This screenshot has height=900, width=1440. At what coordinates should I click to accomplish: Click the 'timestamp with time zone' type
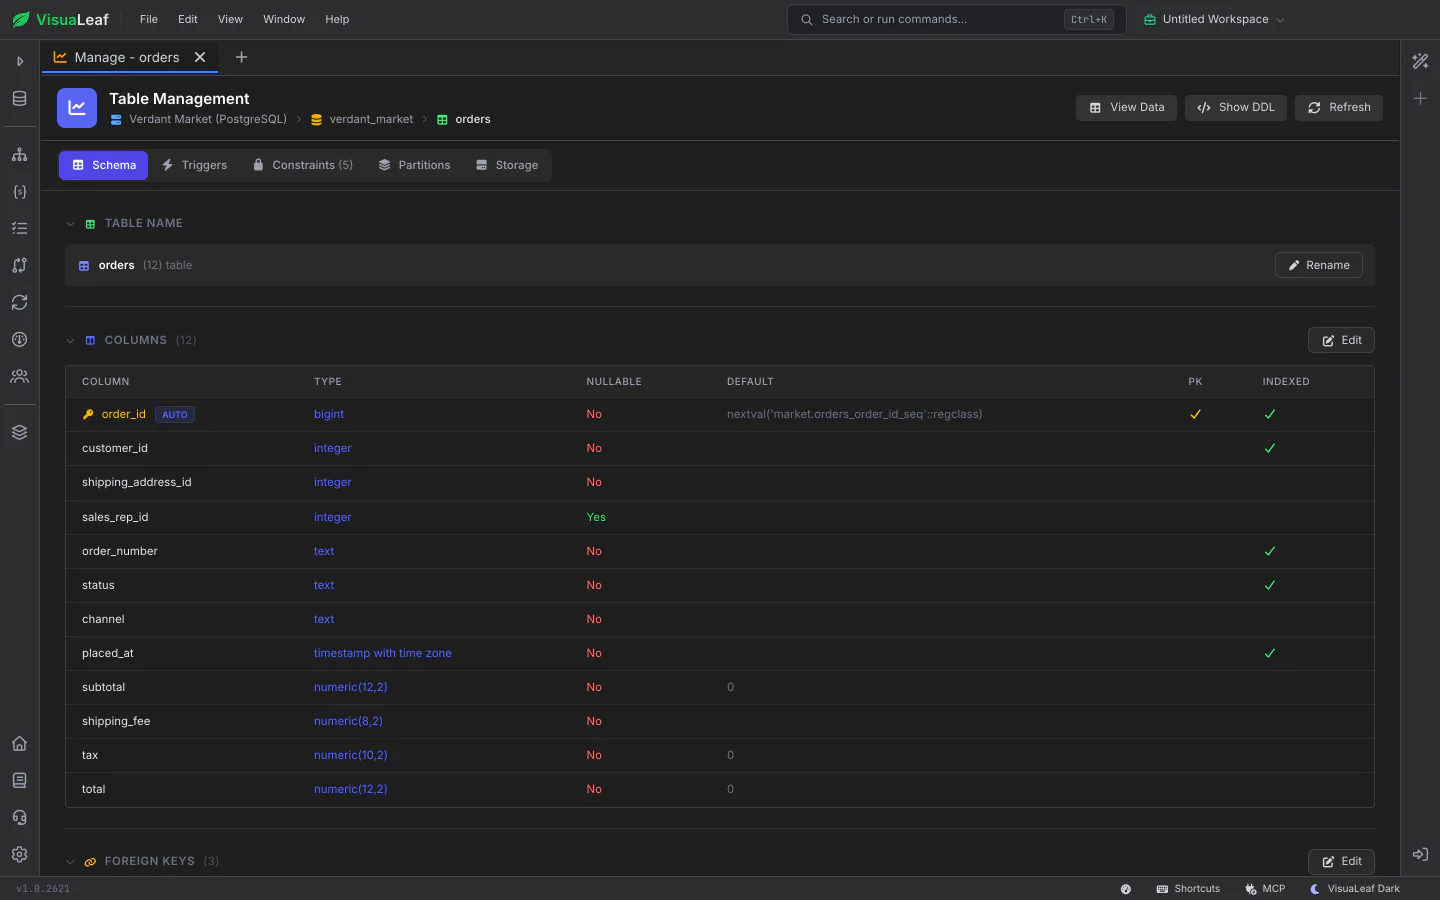coord(383,654)
